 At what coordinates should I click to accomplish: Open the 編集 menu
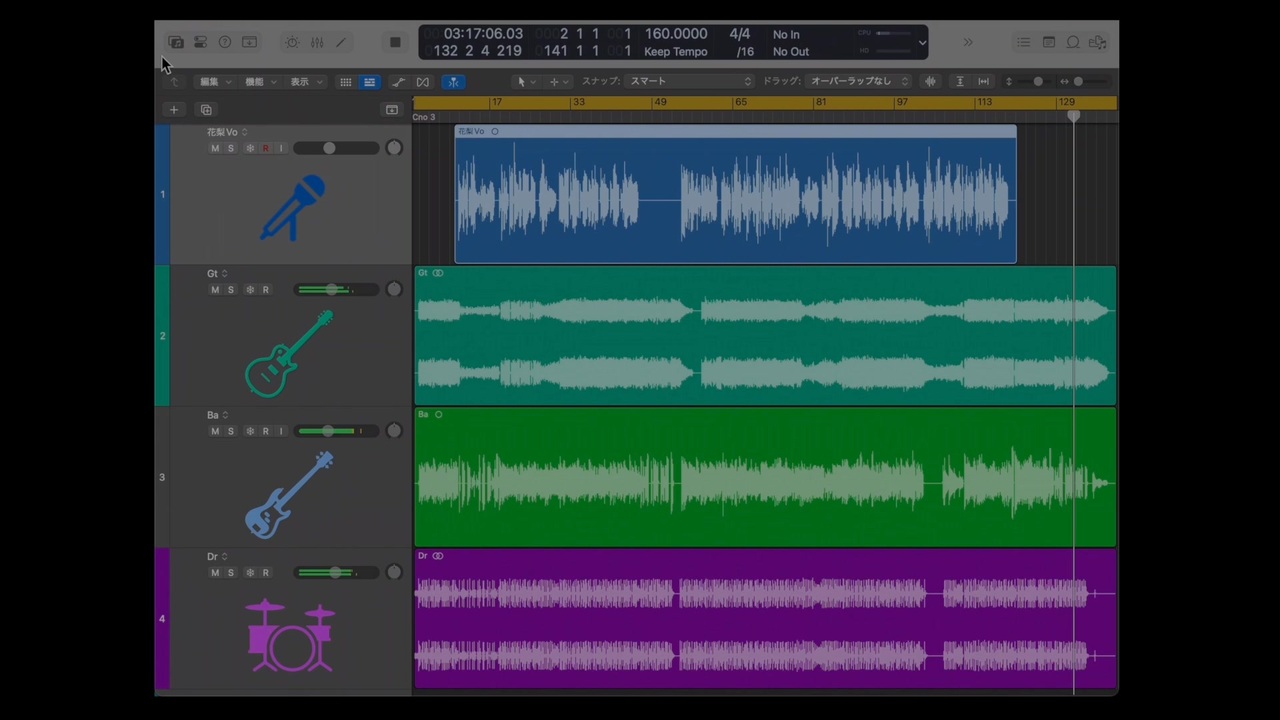(215, 82)
